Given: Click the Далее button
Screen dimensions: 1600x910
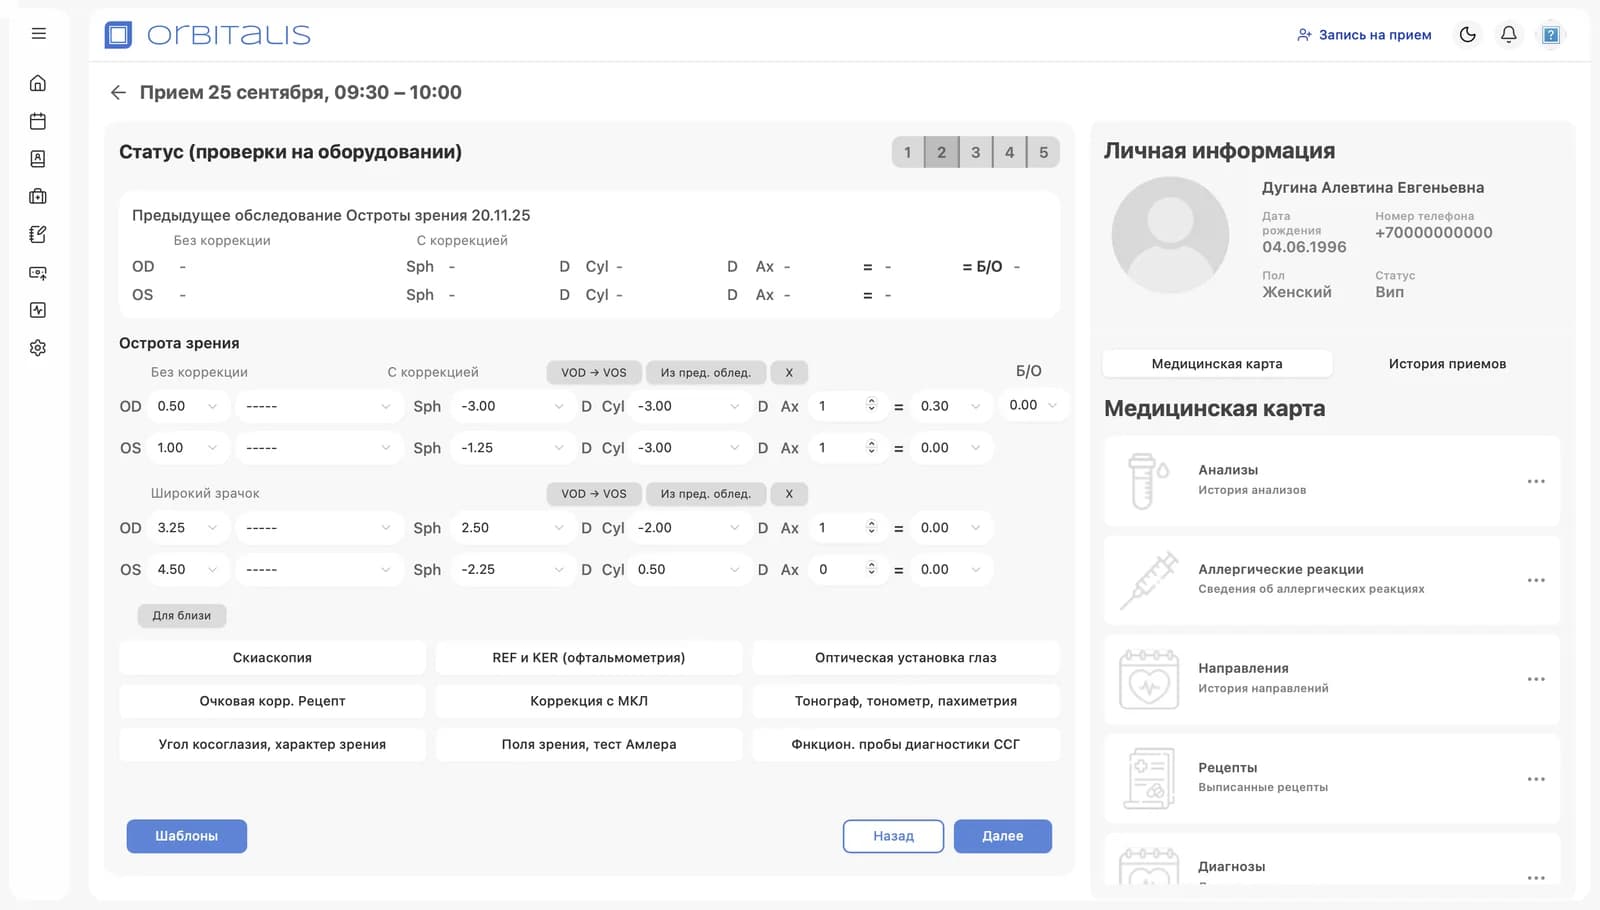Looking at the screenshot, I should coord(1003,836).
